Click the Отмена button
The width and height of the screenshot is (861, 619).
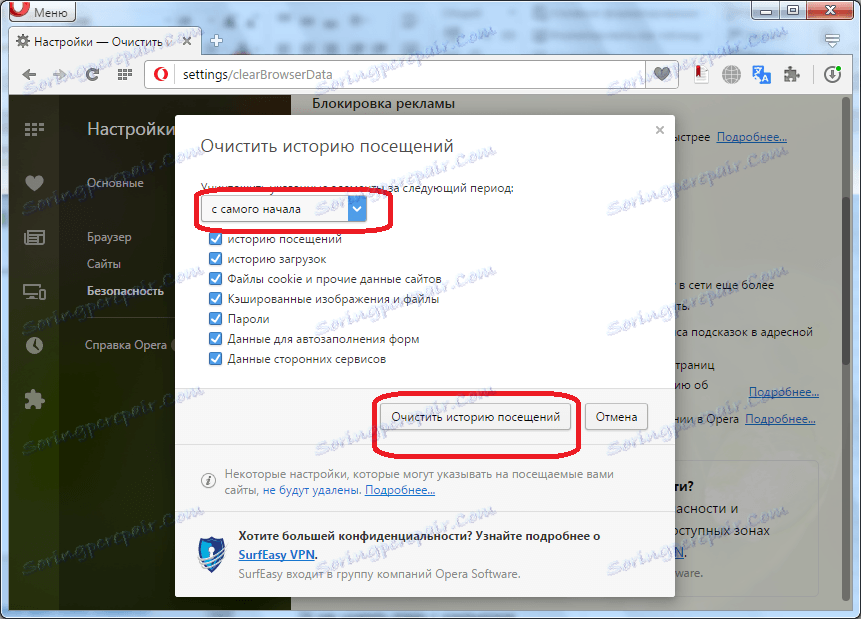coord(616,417)
